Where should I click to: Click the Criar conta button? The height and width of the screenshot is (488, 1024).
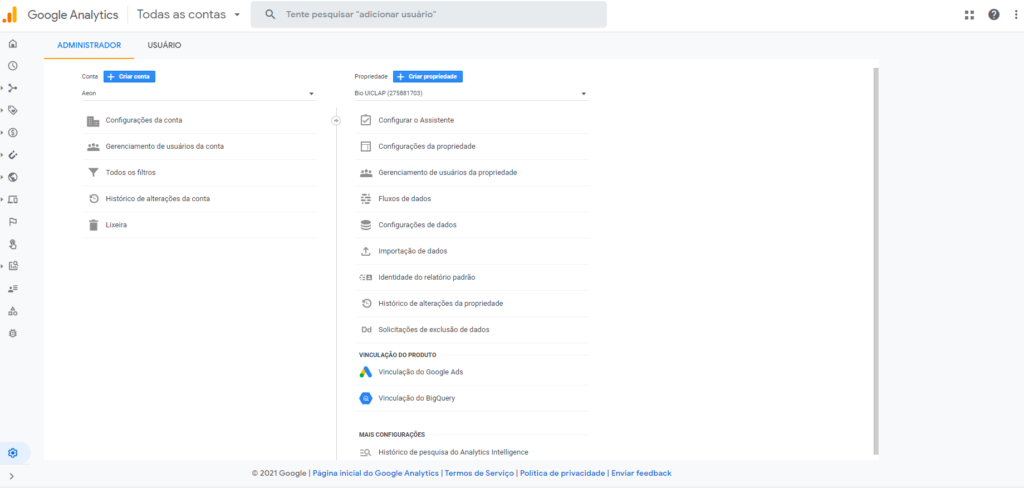tap(129, 76)
